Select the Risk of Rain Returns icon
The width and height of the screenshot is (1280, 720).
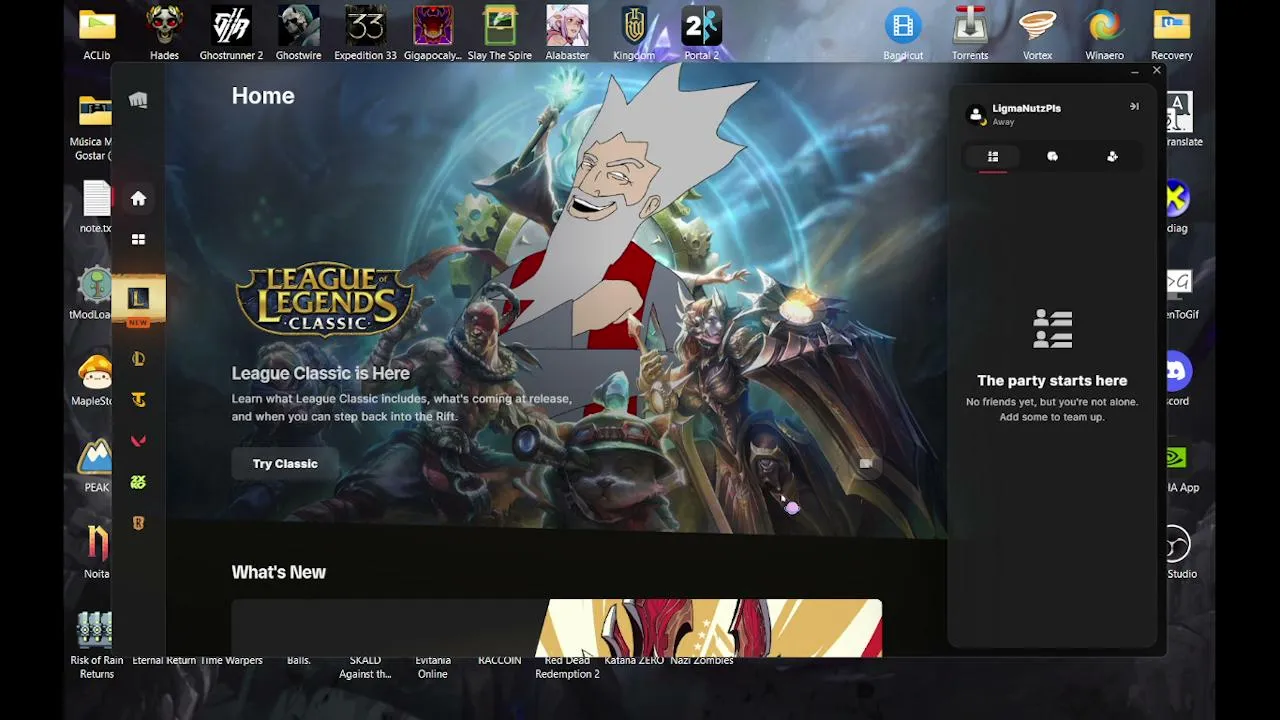96,644
